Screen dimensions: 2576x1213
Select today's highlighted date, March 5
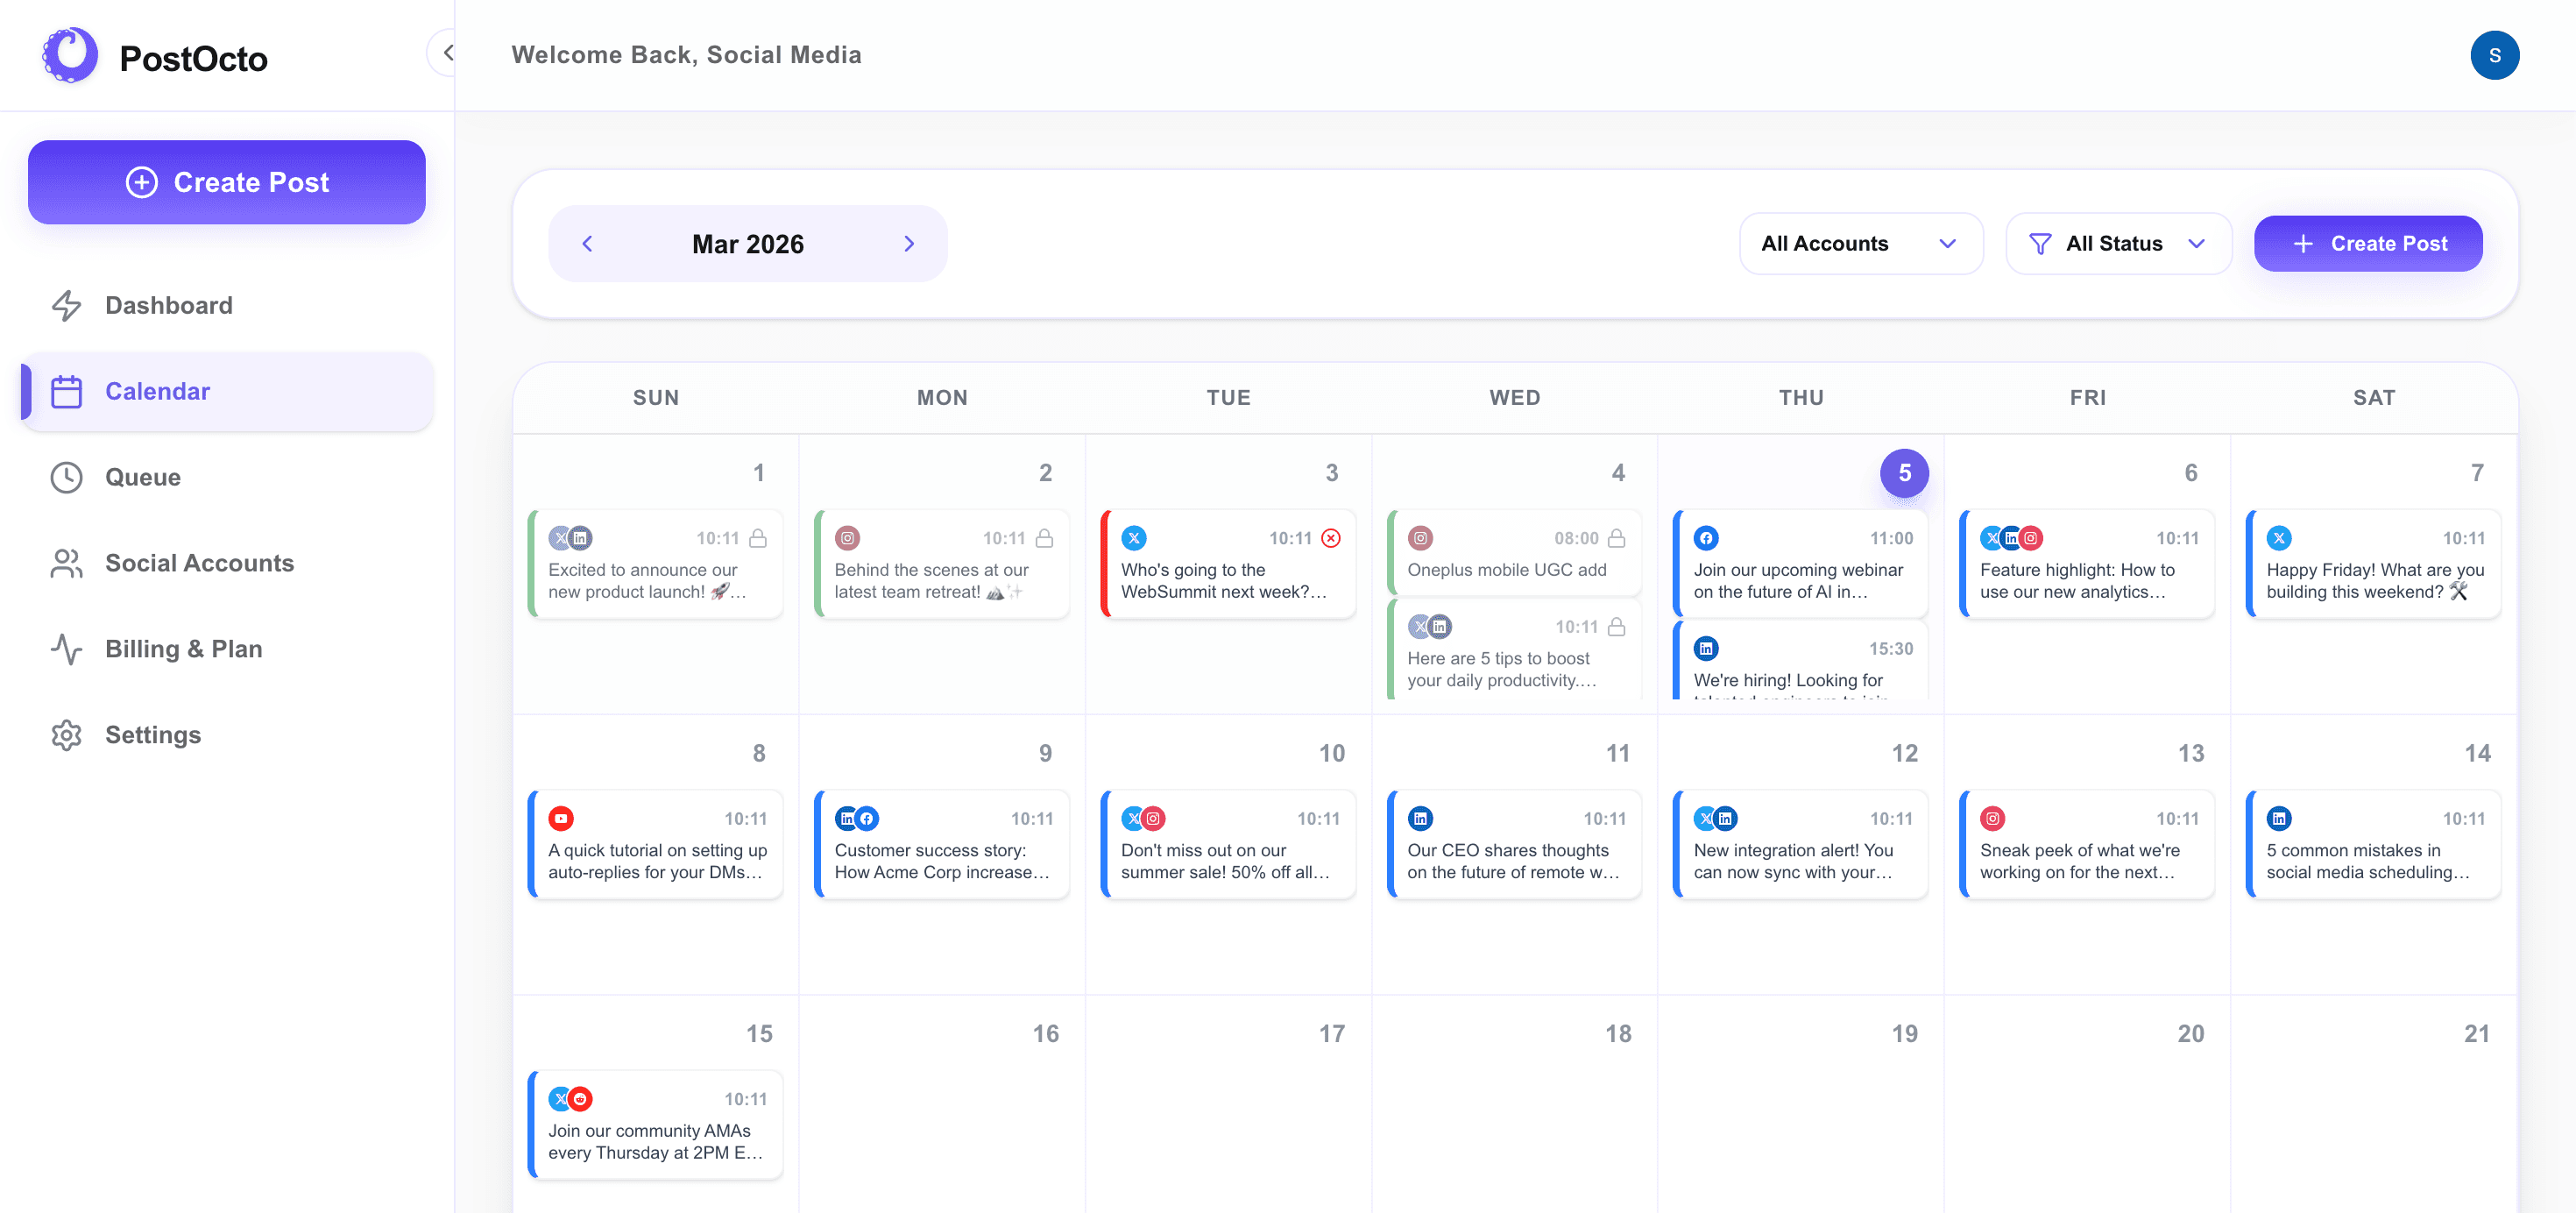pyautogui.click(x=1904, y=473)
